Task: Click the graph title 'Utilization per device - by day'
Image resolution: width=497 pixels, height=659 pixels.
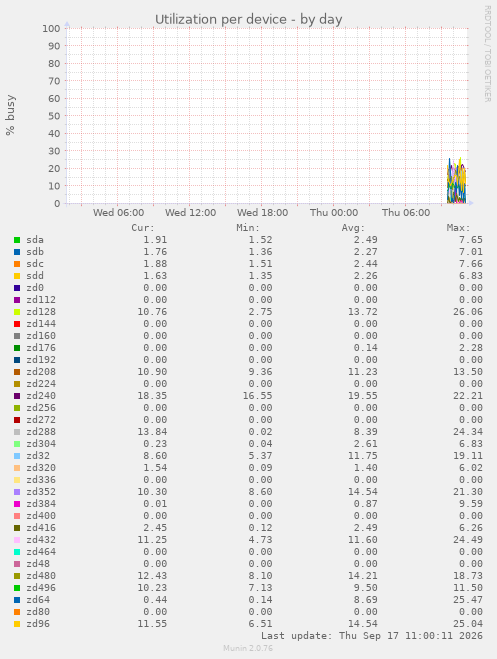Action: click(x=249, y=19)
